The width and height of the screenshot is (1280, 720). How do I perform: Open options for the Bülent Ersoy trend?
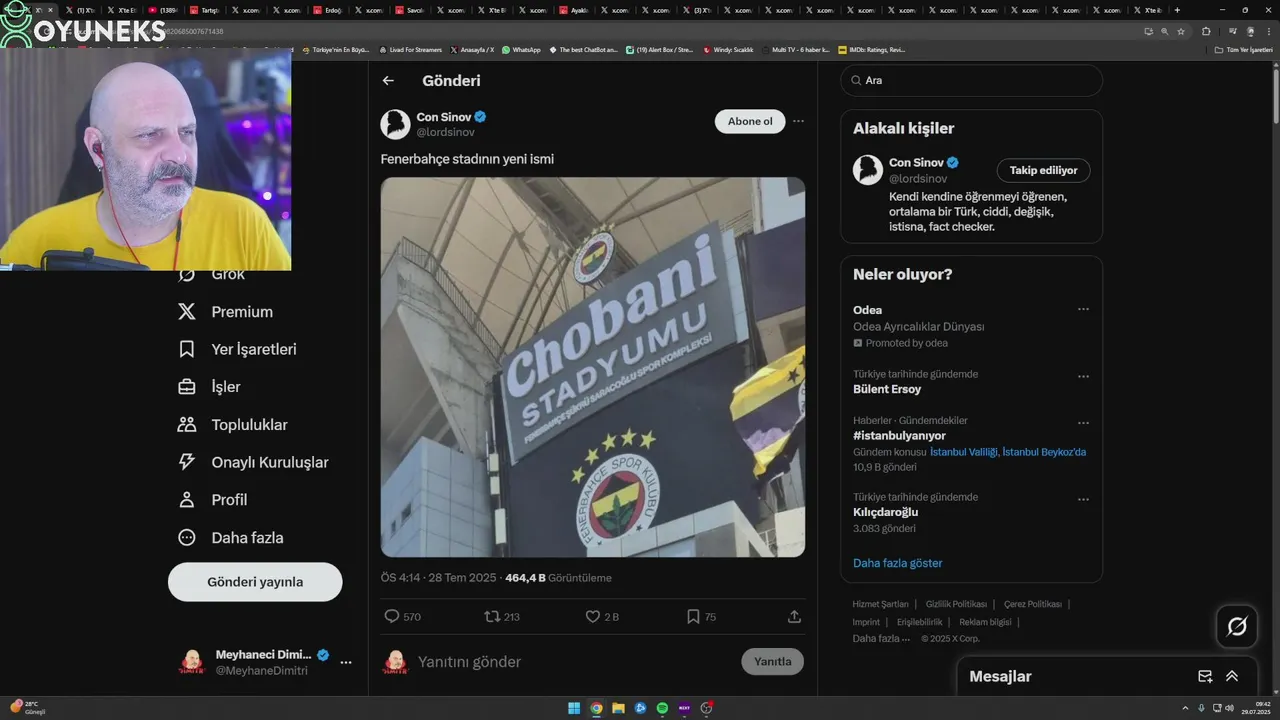pyautogui.click(x=1083, y=377)
